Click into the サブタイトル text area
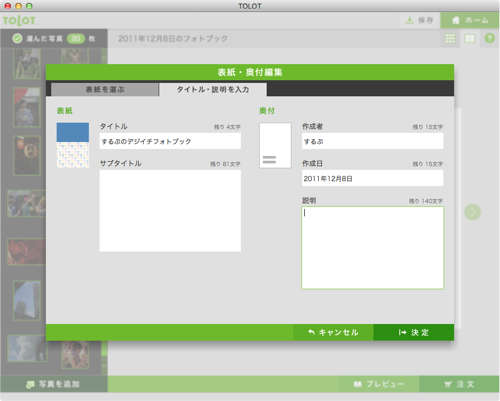Image resolution: width=500 pixels, height=401 pixels. 170,211
